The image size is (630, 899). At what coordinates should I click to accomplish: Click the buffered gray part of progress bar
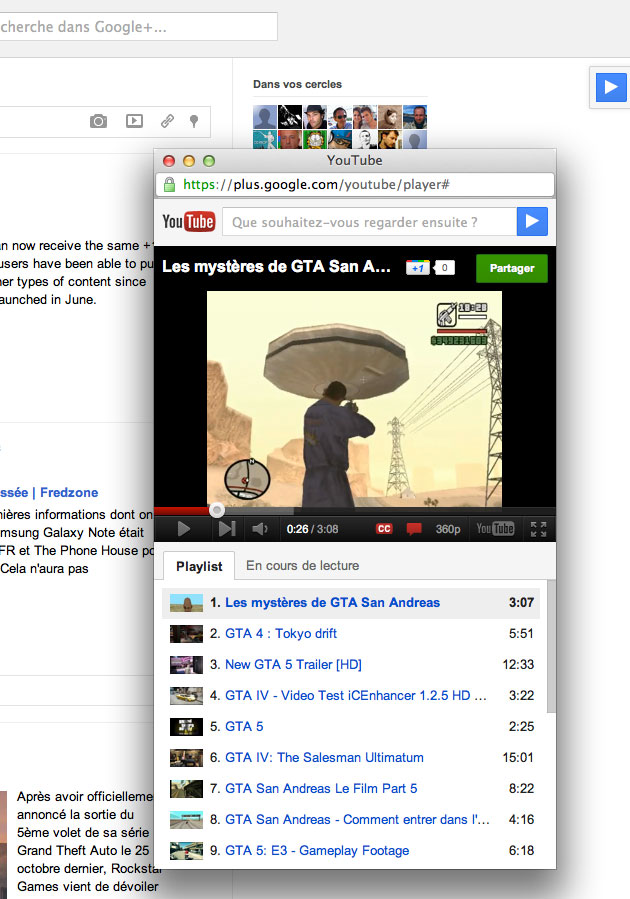tap(258, 510)
